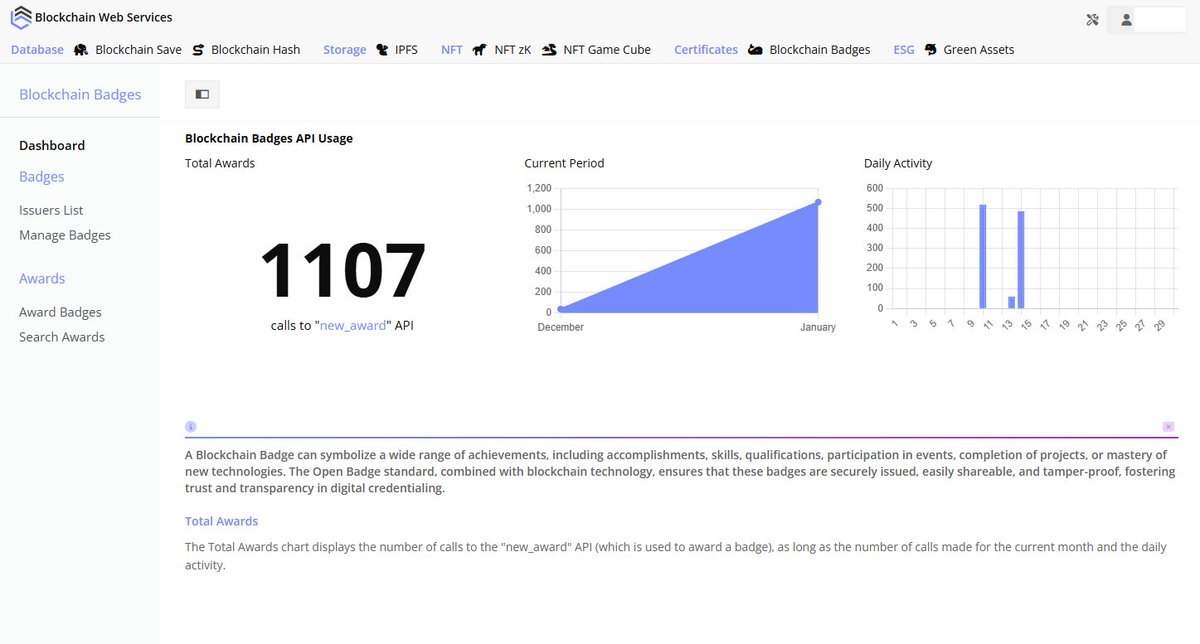Toggle the sidebar collapse button
Viewport: 1200px width, 644px height.
[202, 94]
